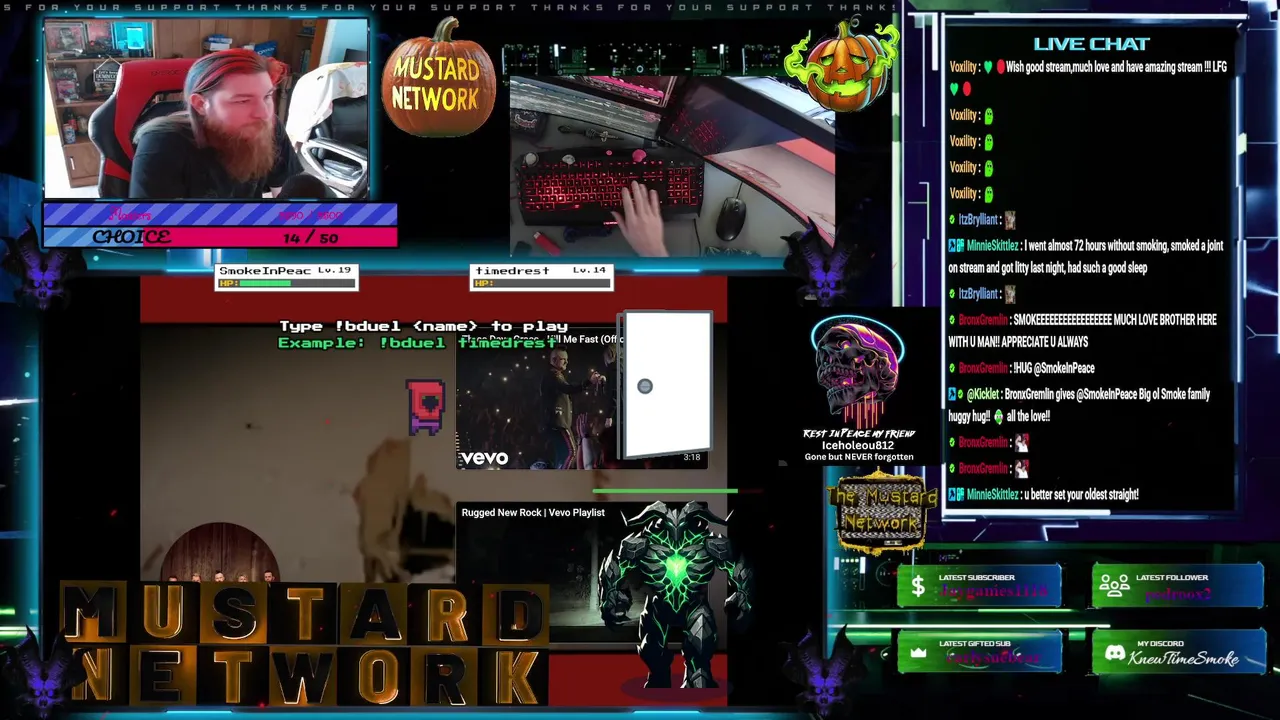Click the timedrest HP bar
Image resolution: width=1280 pixels, height=720 pixels.
541,283
